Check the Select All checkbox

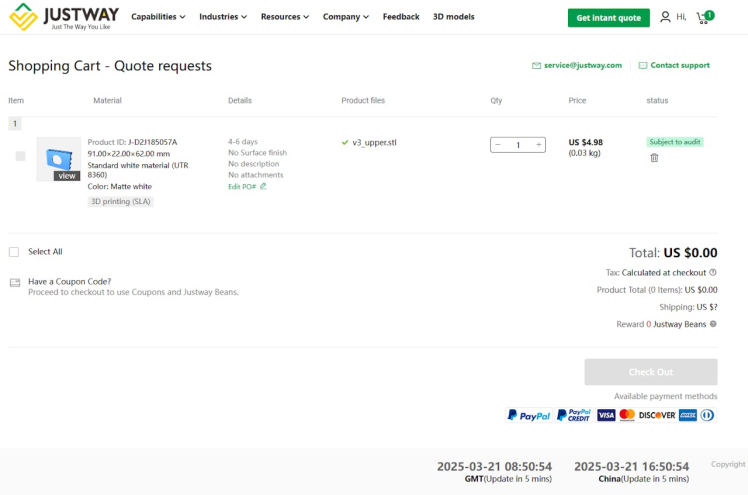point(14,252)
